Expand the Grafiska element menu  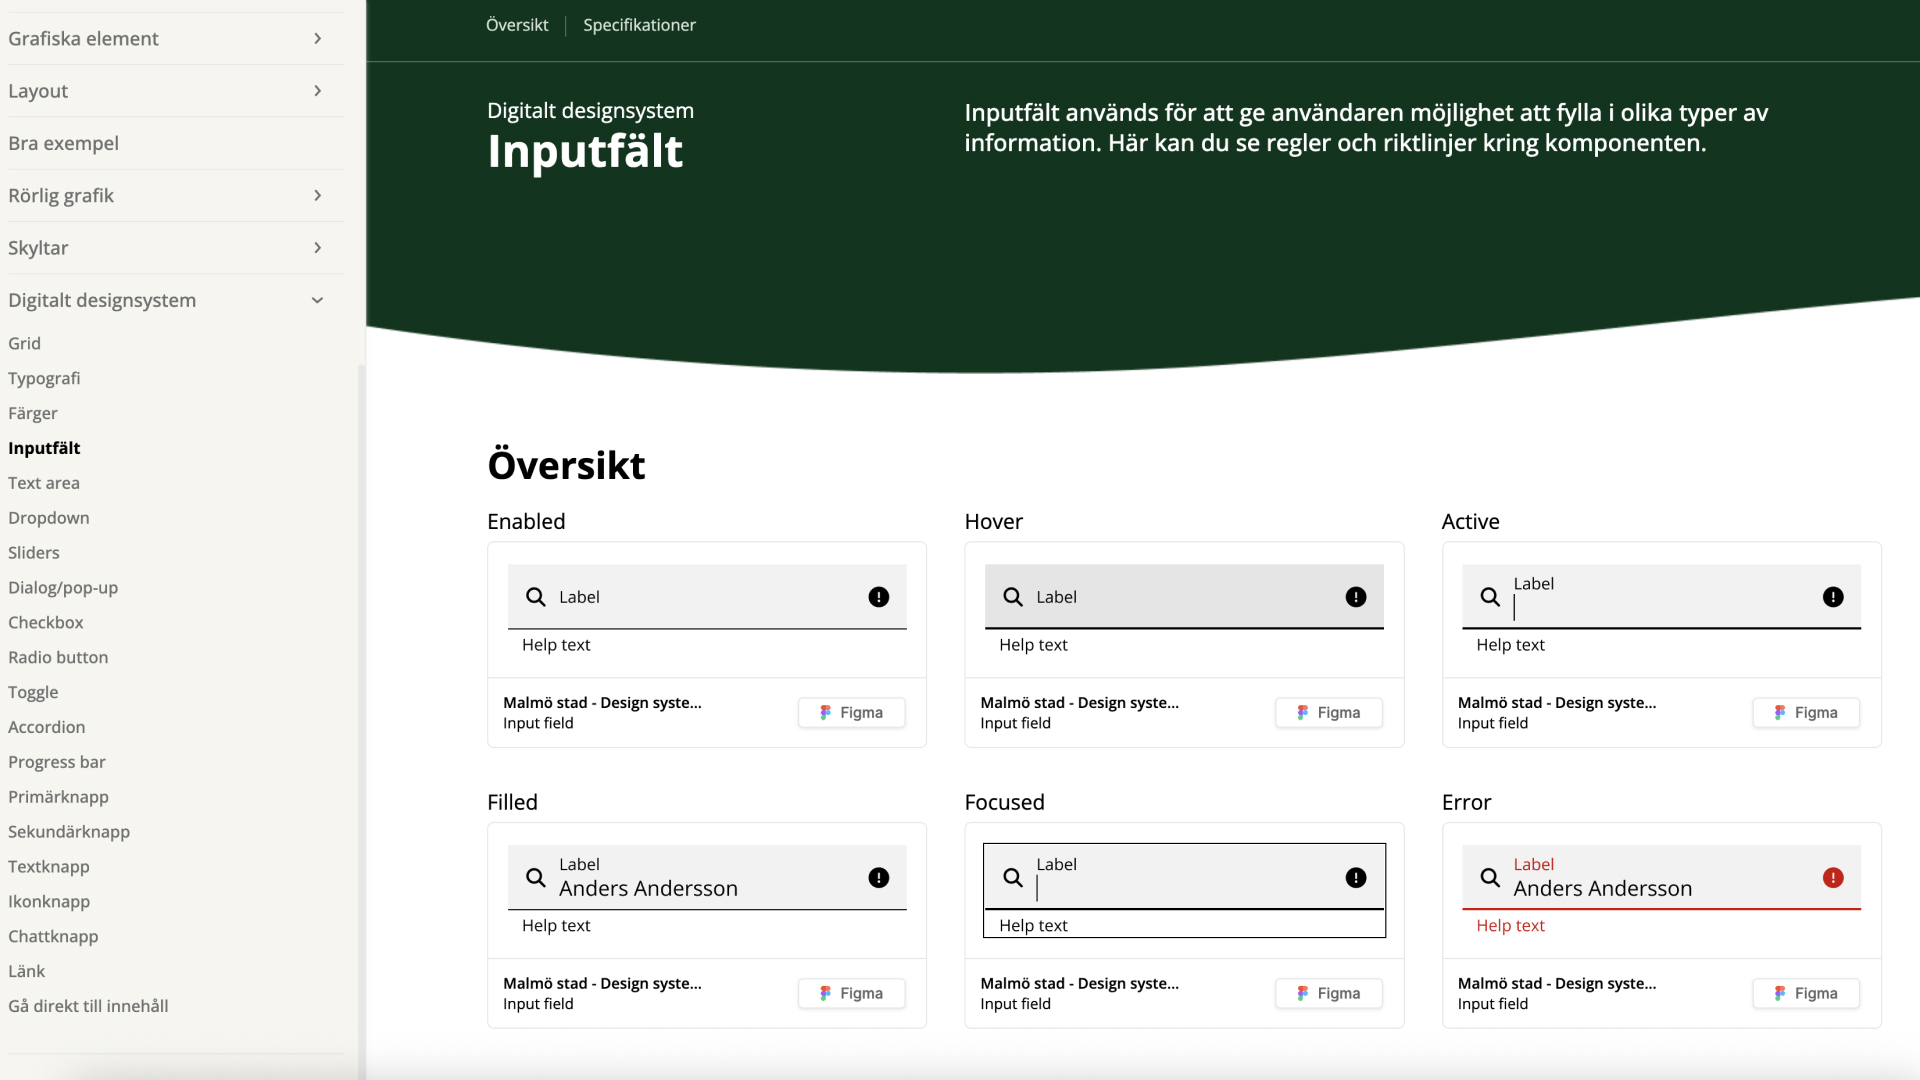pos(317,39)
